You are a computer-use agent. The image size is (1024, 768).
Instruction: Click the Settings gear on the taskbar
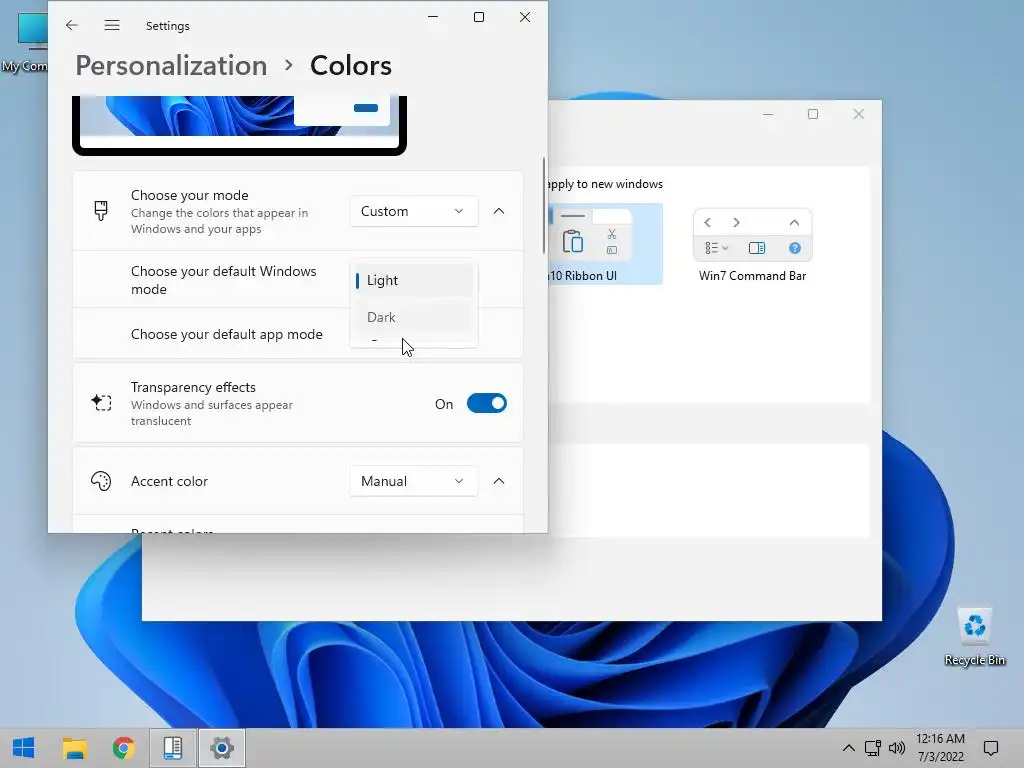pyautogui.click(x=221, y=748)
